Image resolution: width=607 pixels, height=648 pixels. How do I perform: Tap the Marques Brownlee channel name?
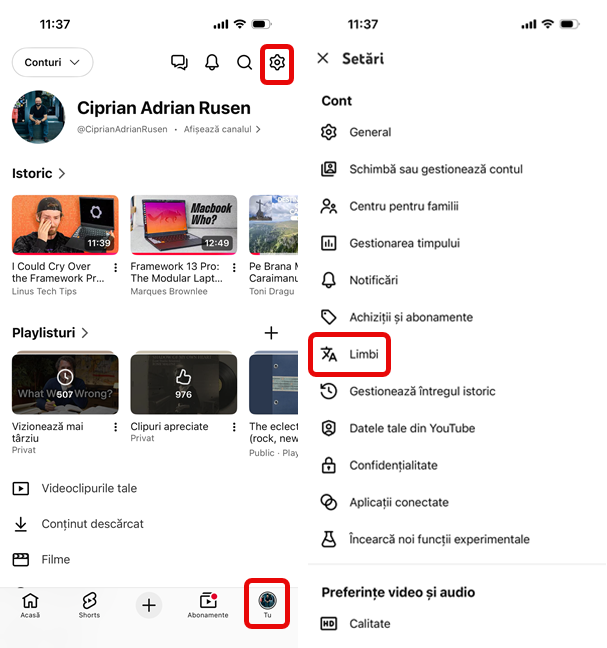coord(169,291)
